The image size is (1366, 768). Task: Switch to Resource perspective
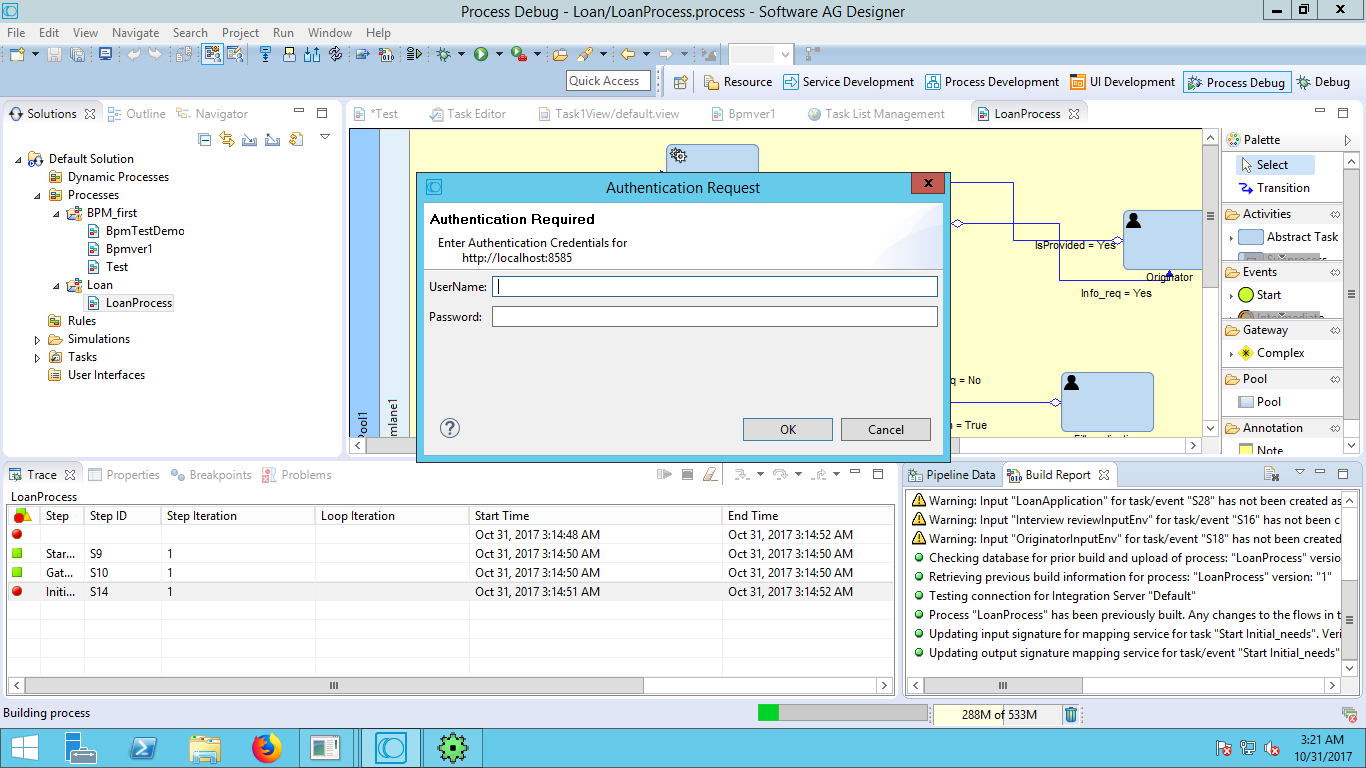tap(738, 82)
